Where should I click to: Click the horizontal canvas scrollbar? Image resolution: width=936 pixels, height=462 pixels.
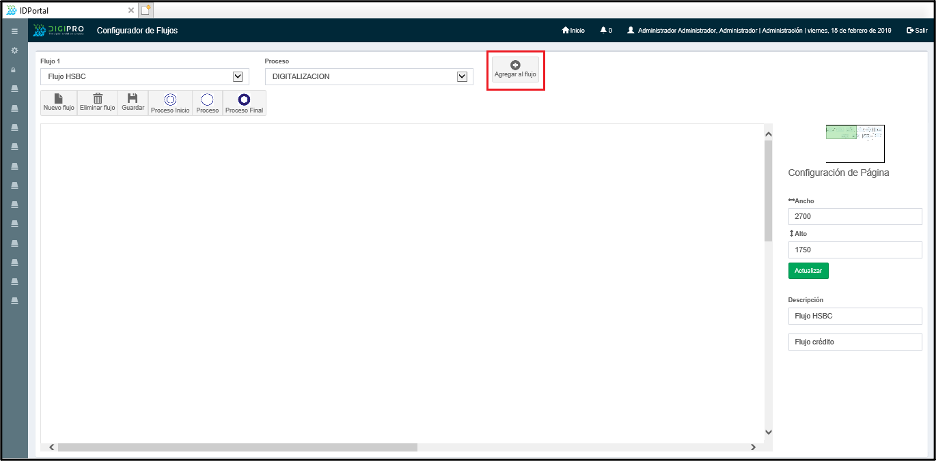(x=236, y=447)
